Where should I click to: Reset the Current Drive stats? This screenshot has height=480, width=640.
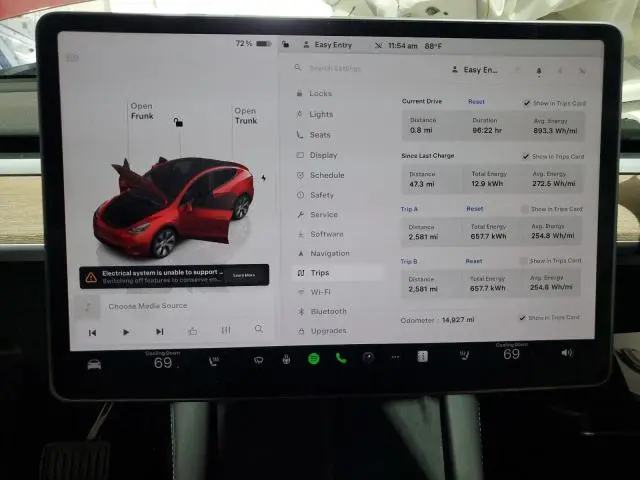[476, 102]
